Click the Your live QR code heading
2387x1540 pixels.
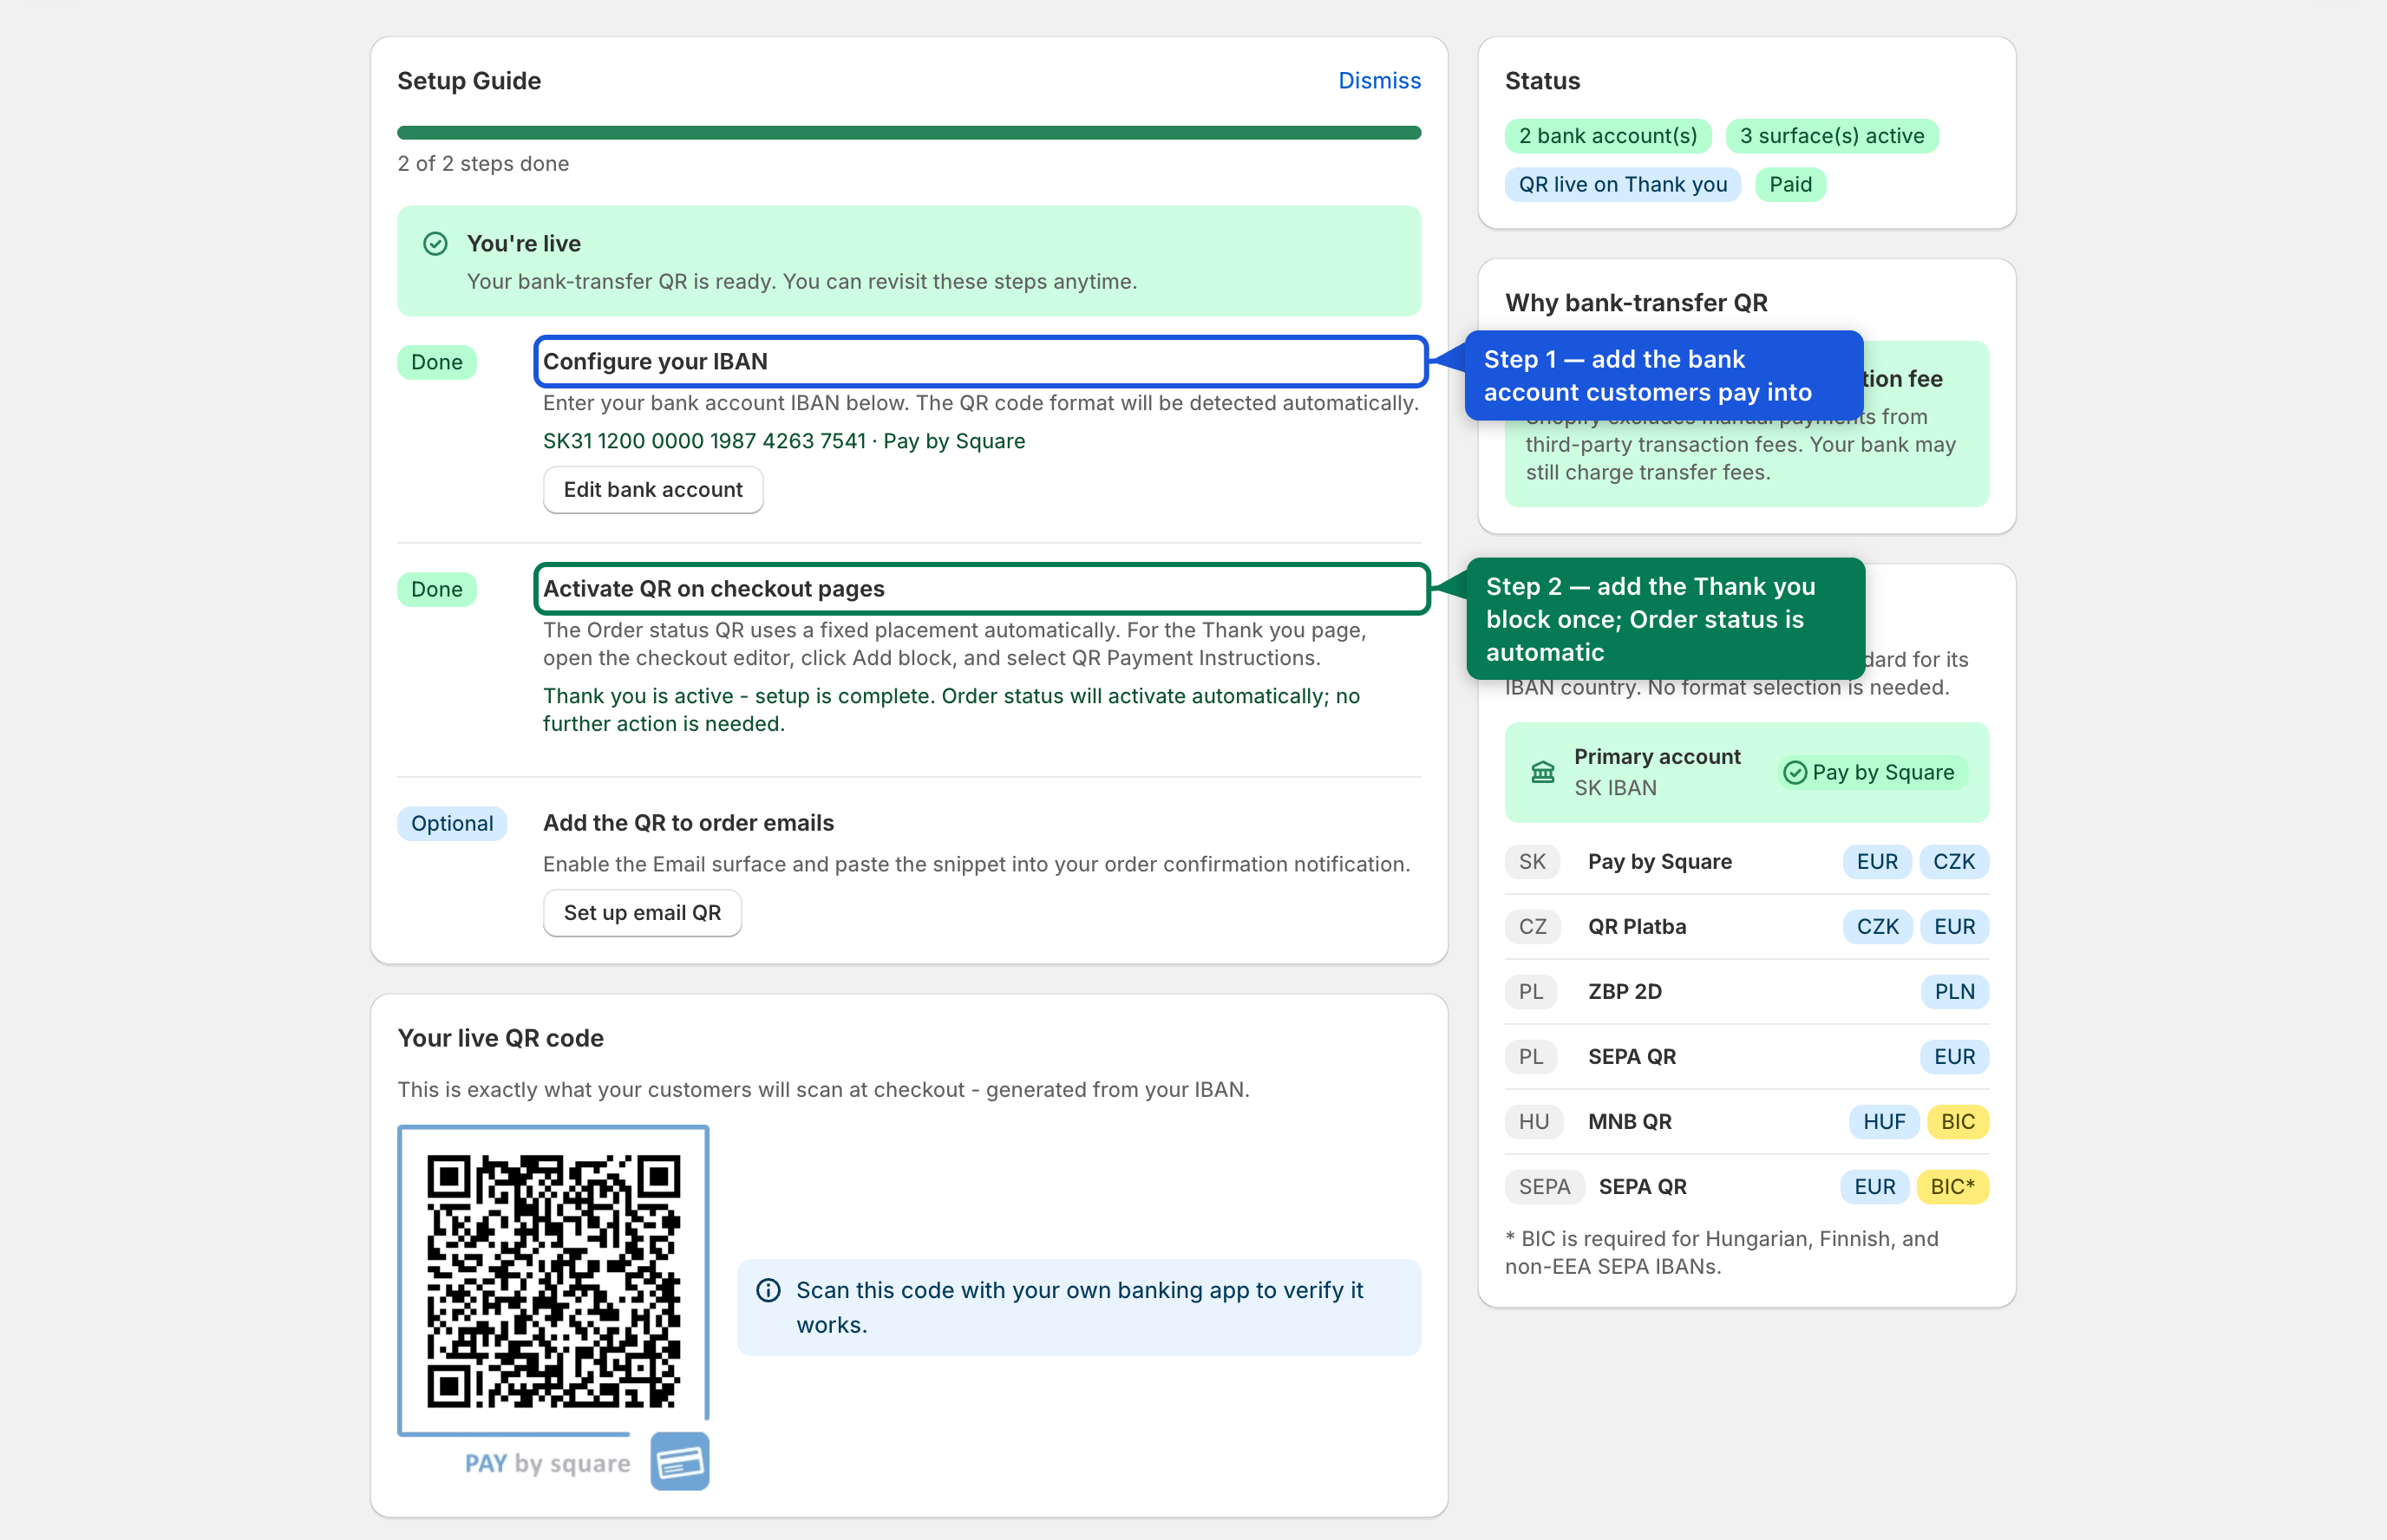[x=500, y=1039]
